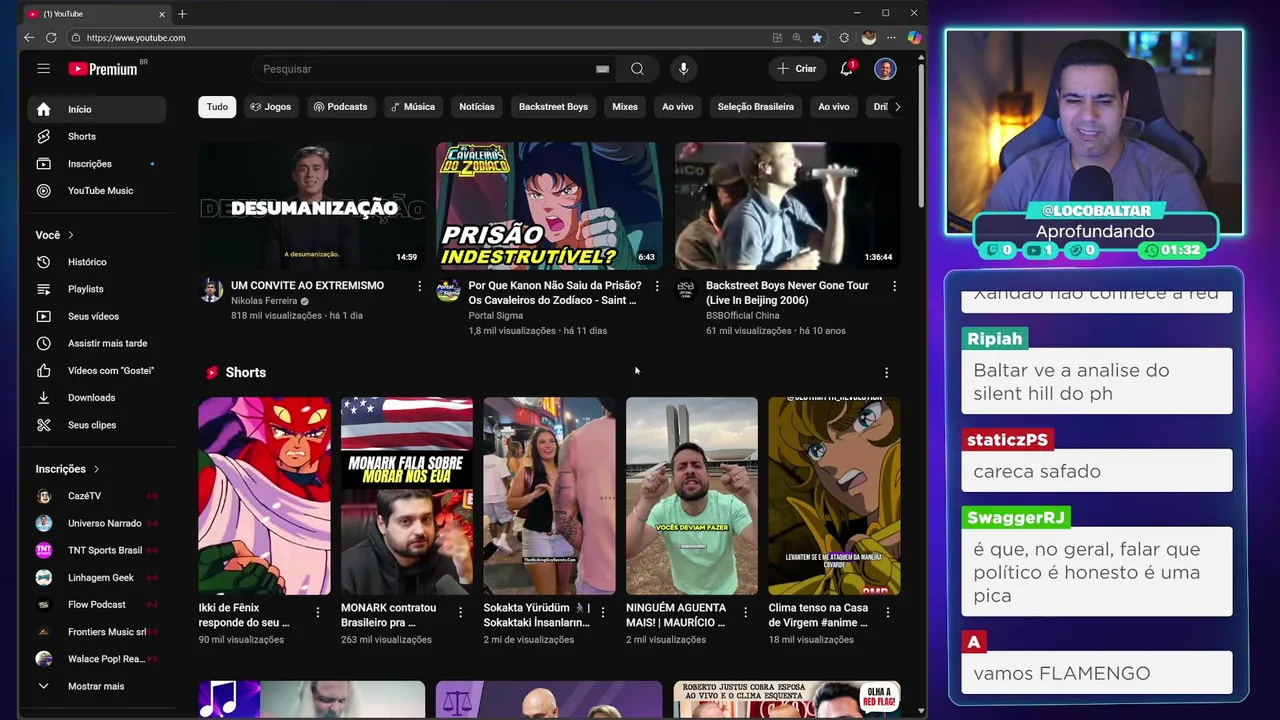Image resolution: width=1280 pixels, height=720 pixels.
Task: Open the hamburger guide menu
Action: pos(43,68)
